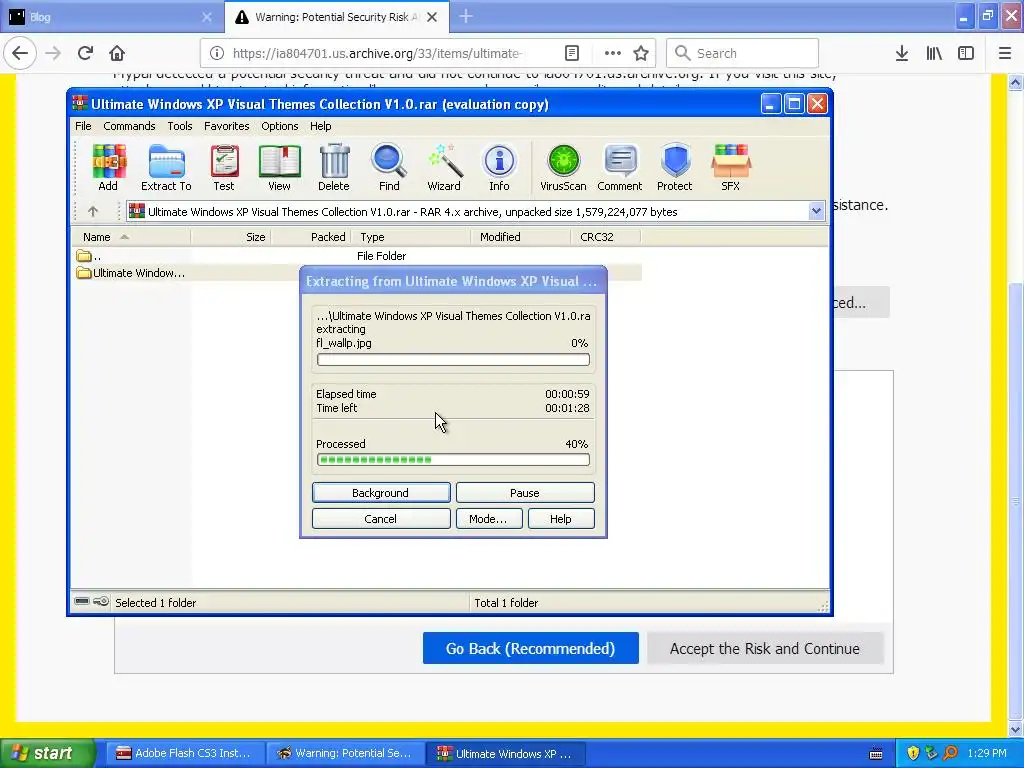
Task: Sort by the CRC32 column header
Action: tap(605, 236)
